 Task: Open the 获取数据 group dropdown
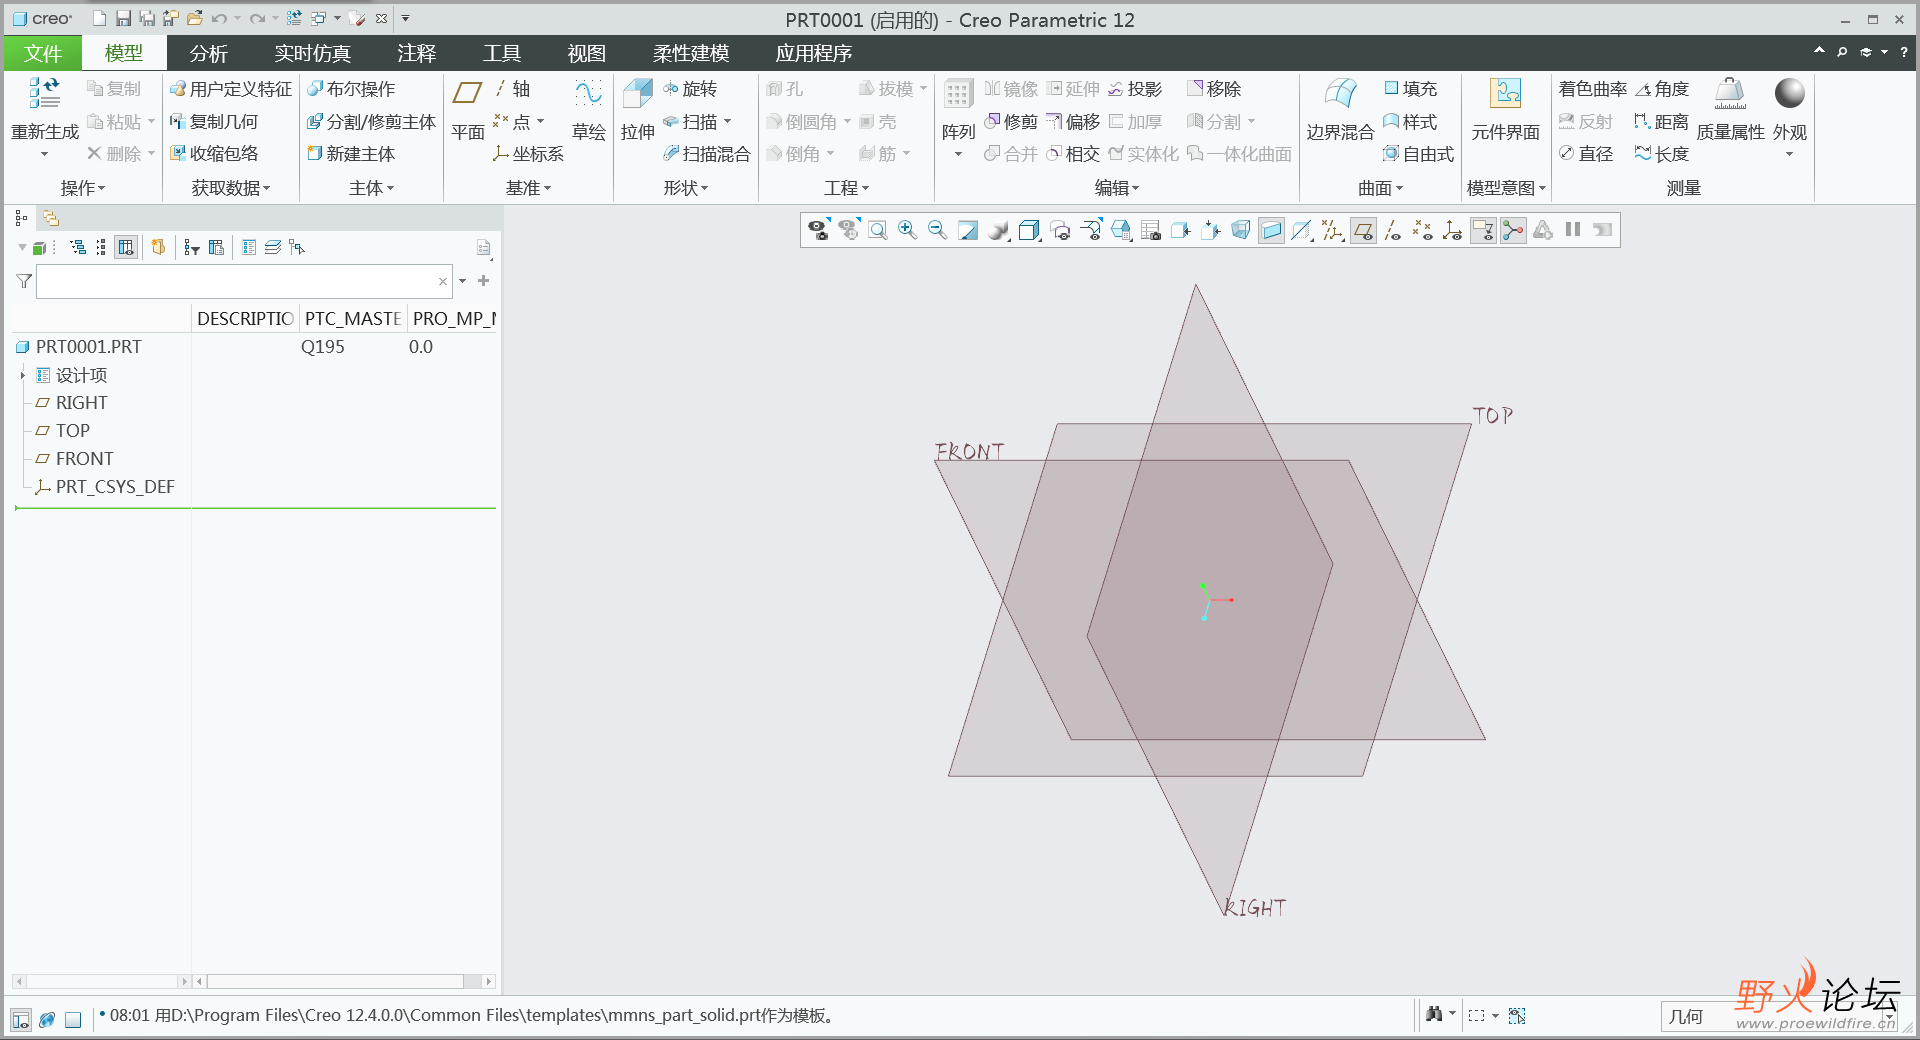pos(231,188)
